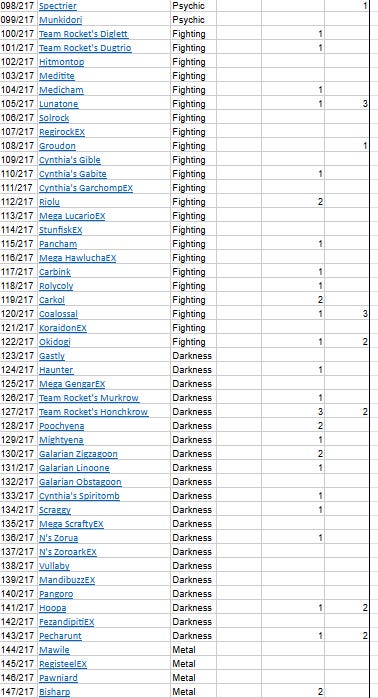Select Riolu's quantity cell showing 2
Screen dimensions: 378x698
click(x=293, y=202)
